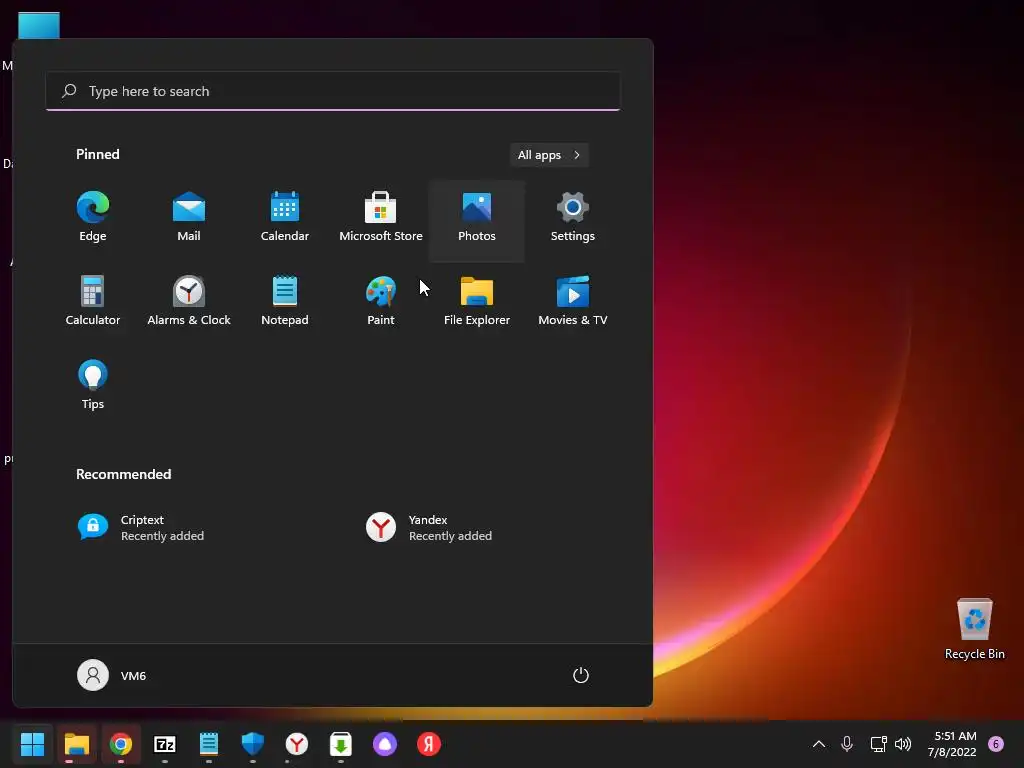
Task: Open Settings from pinned apps
Action: 573,217
